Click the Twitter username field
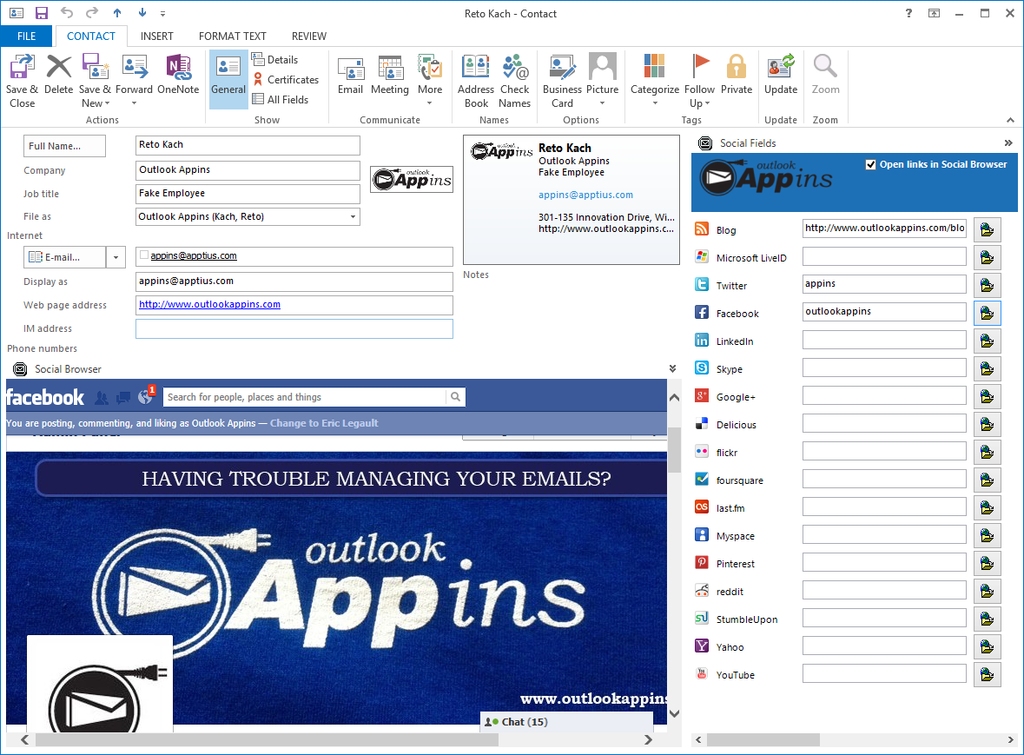Screen dimensions: 1024x755 click(884, 283)
